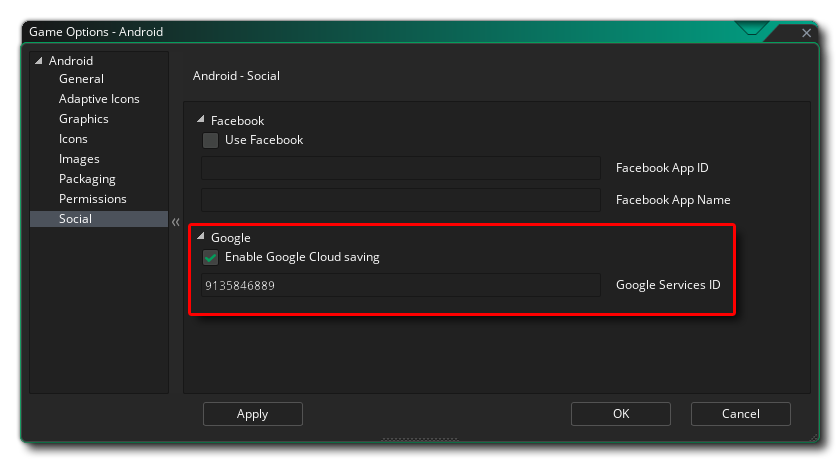Click the Google Services ID field
Image resolution: width=840 pixels, height=463 pixels.
[x=401, y=285]
